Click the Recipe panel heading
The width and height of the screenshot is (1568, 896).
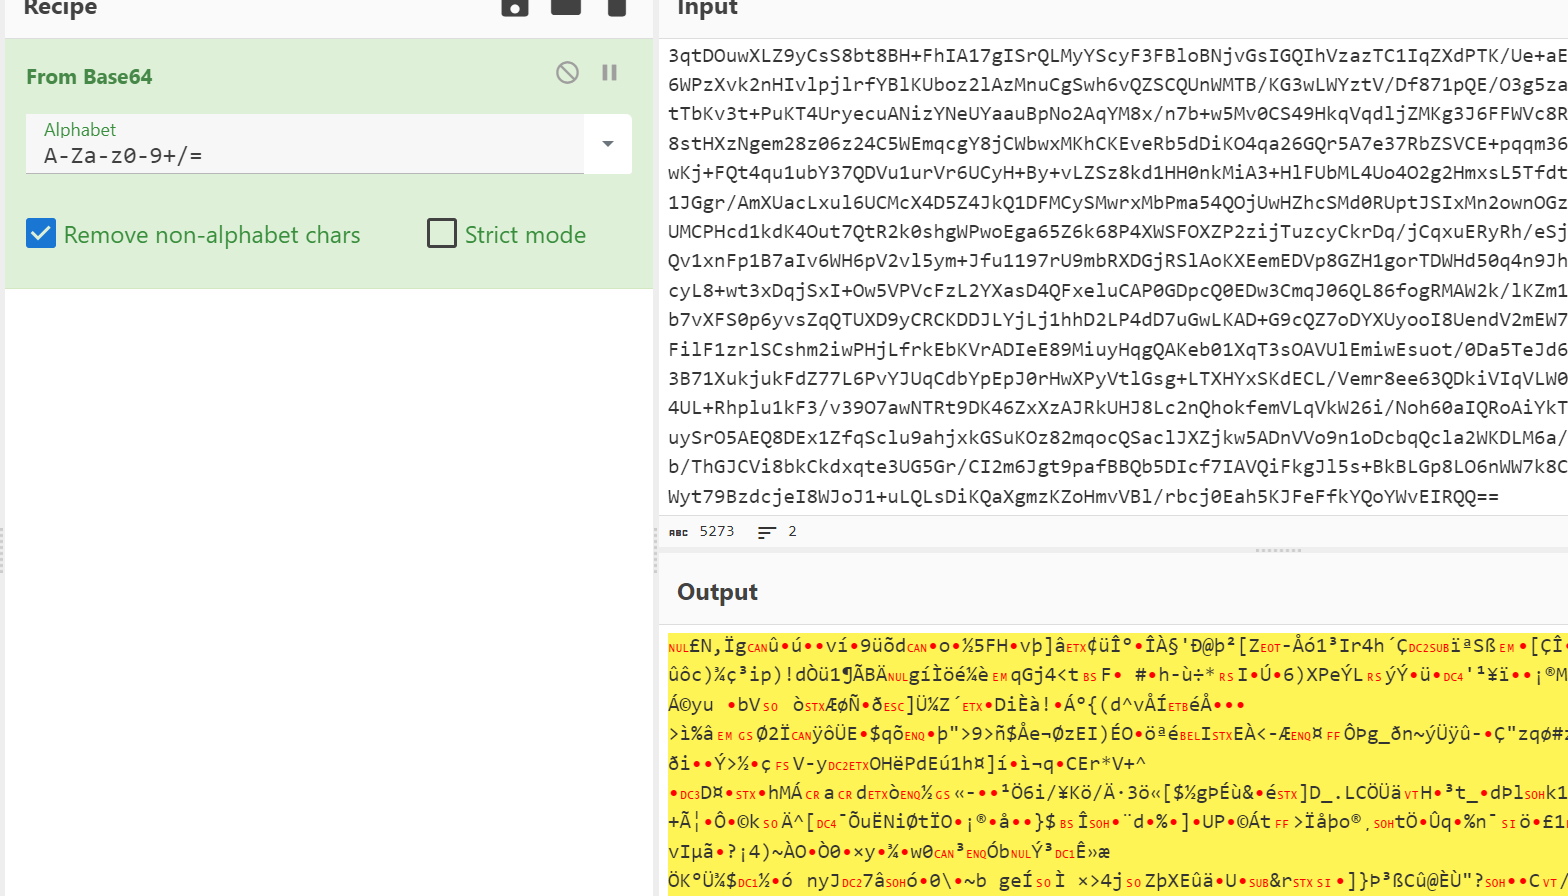pyautogui.click(x=60, y=9)
